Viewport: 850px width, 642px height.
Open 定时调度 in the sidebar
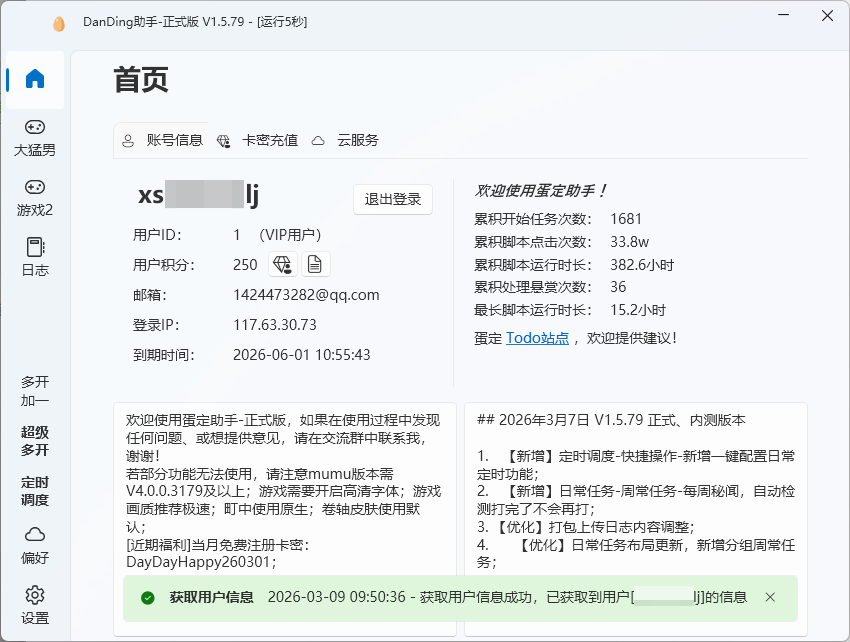point(35,491)
